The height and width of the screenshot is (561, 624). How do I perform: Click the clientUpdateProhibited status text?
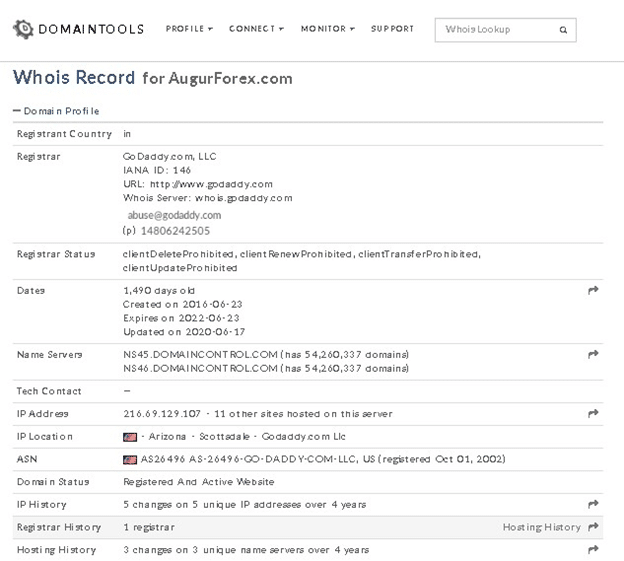click(x=180, y=268)
